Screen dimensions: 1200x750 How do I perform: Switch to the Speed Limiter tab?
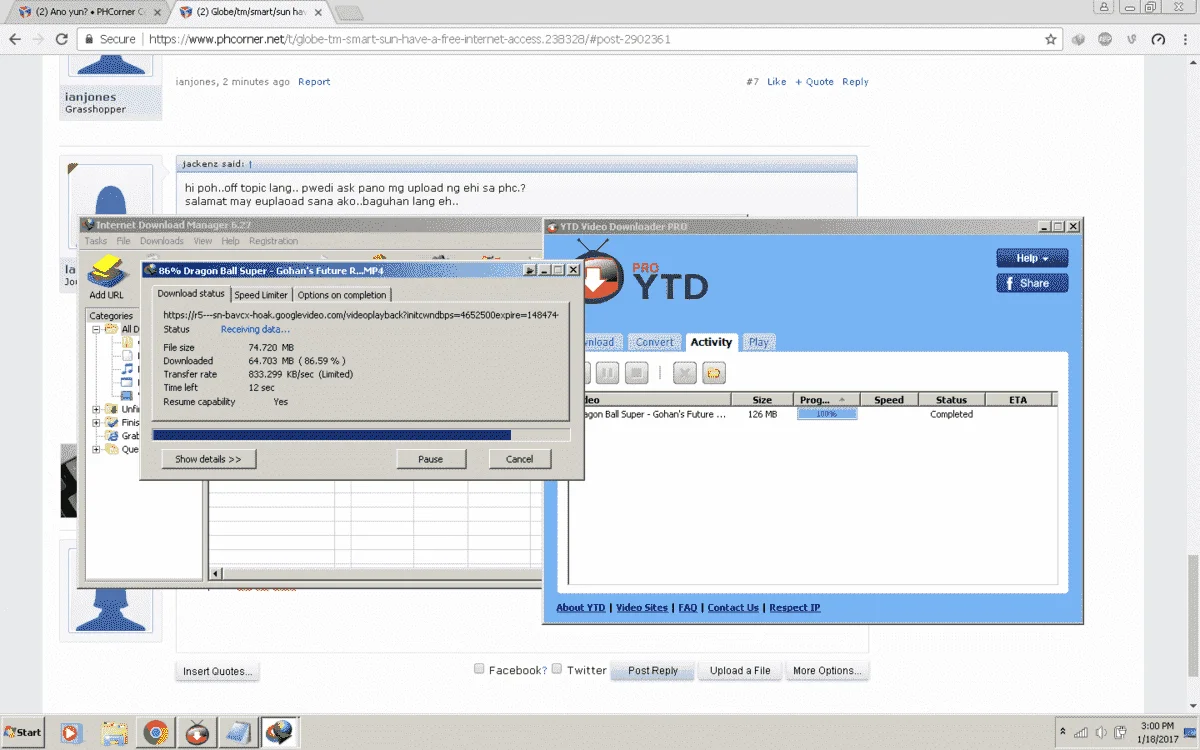[x=261, y=295]
